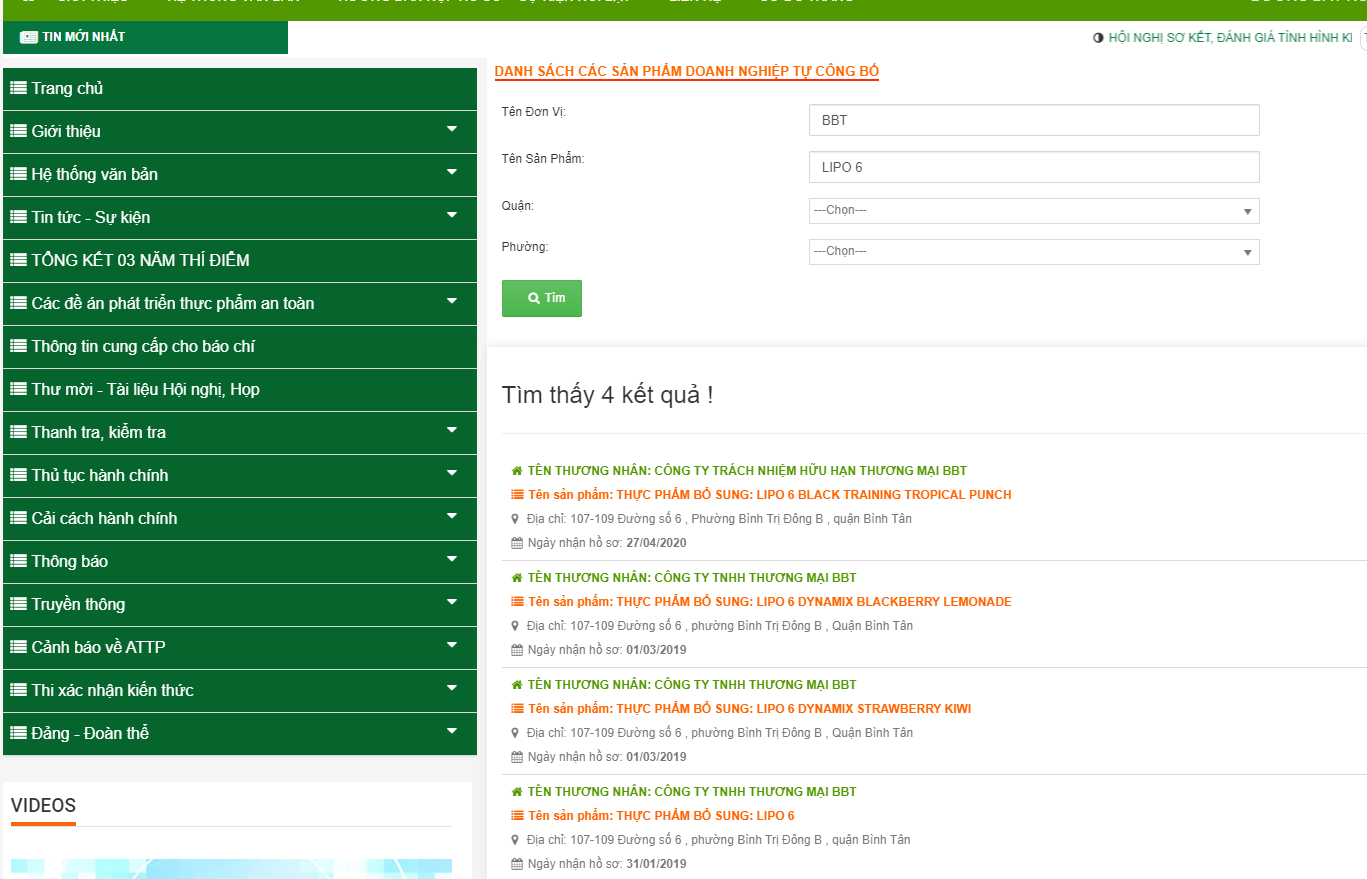Click list icon beside STRAWBERRY KIWI product
The width and height of the screenshot is (1367, 879).
(x=517, y=709)
